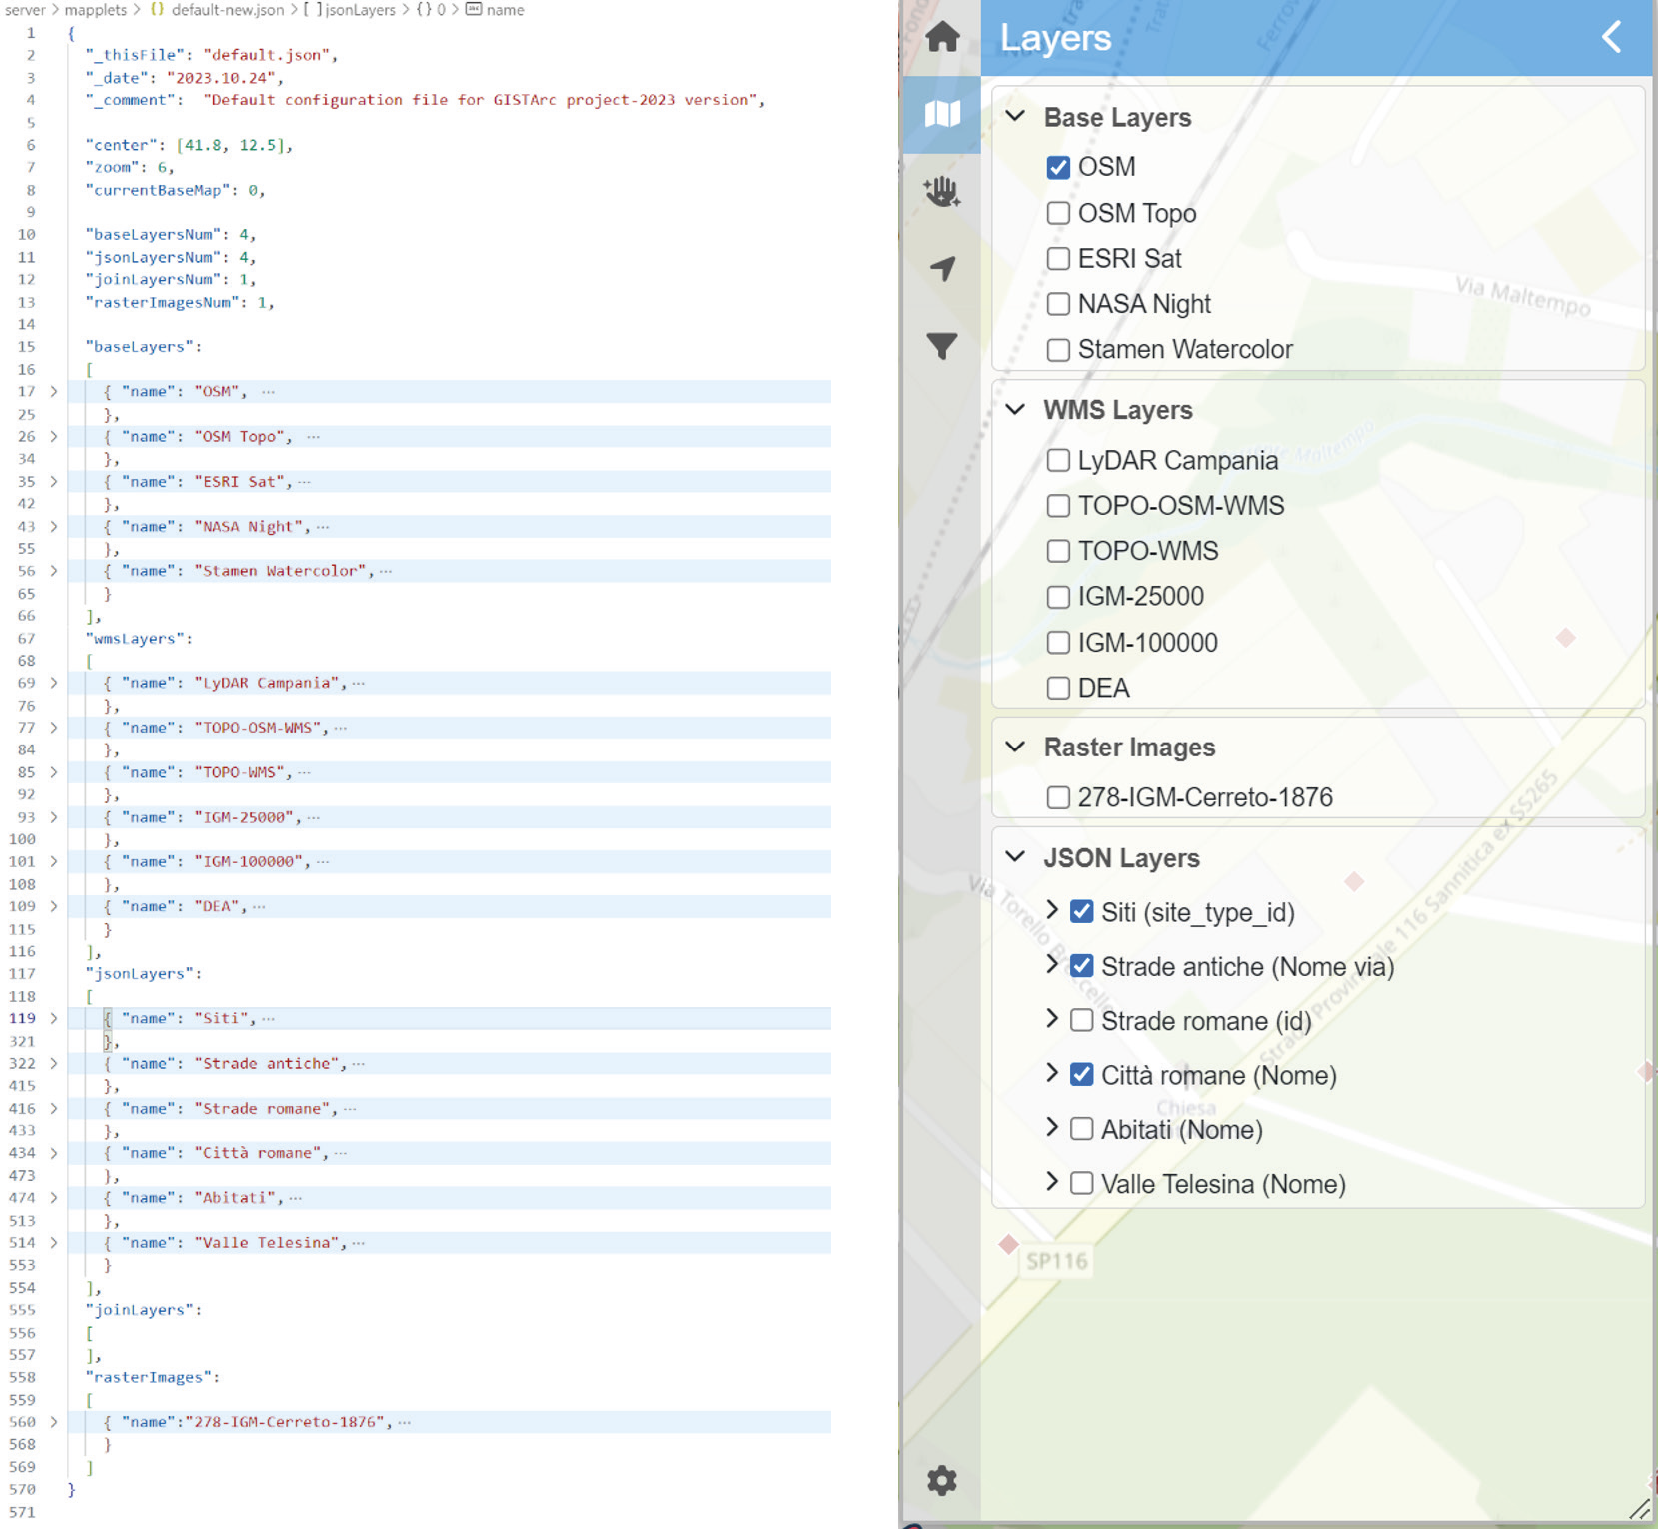The width and height of the screenshot is (1658, 1529).
Task: Collapse the JSON Layers section
Action: pos(1015,856)
